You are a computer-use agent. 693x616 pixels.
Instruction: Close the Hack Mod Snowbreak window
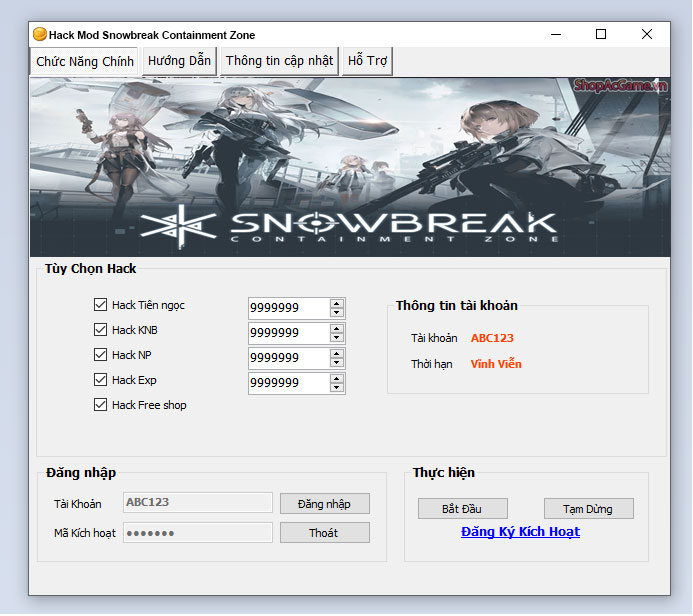pos(647,34)
